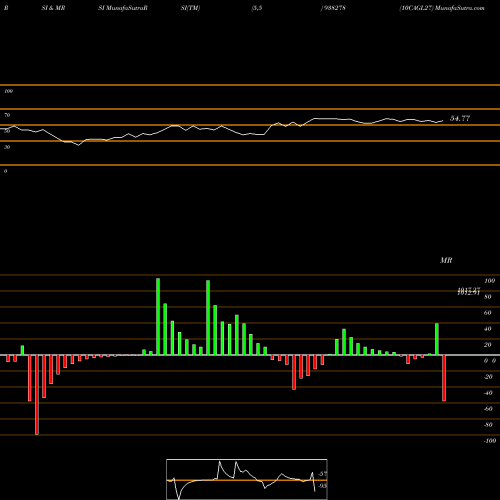Image resolution: width=500 pixels, height=500 pixels.
Task: Click the MR right axis label 100
Action: 489,281
